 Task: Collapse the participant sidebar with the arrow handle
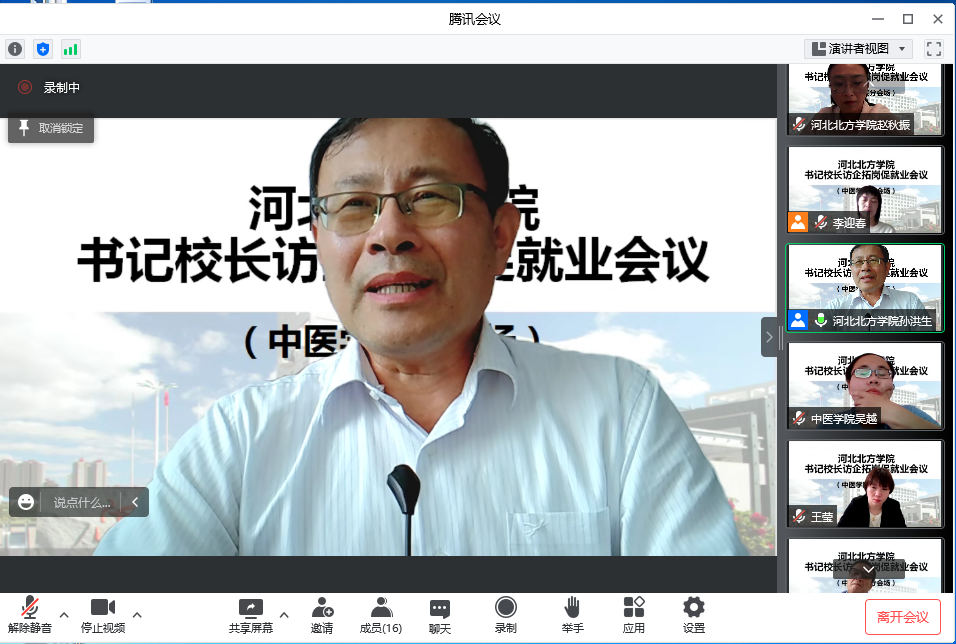[769, 337]
